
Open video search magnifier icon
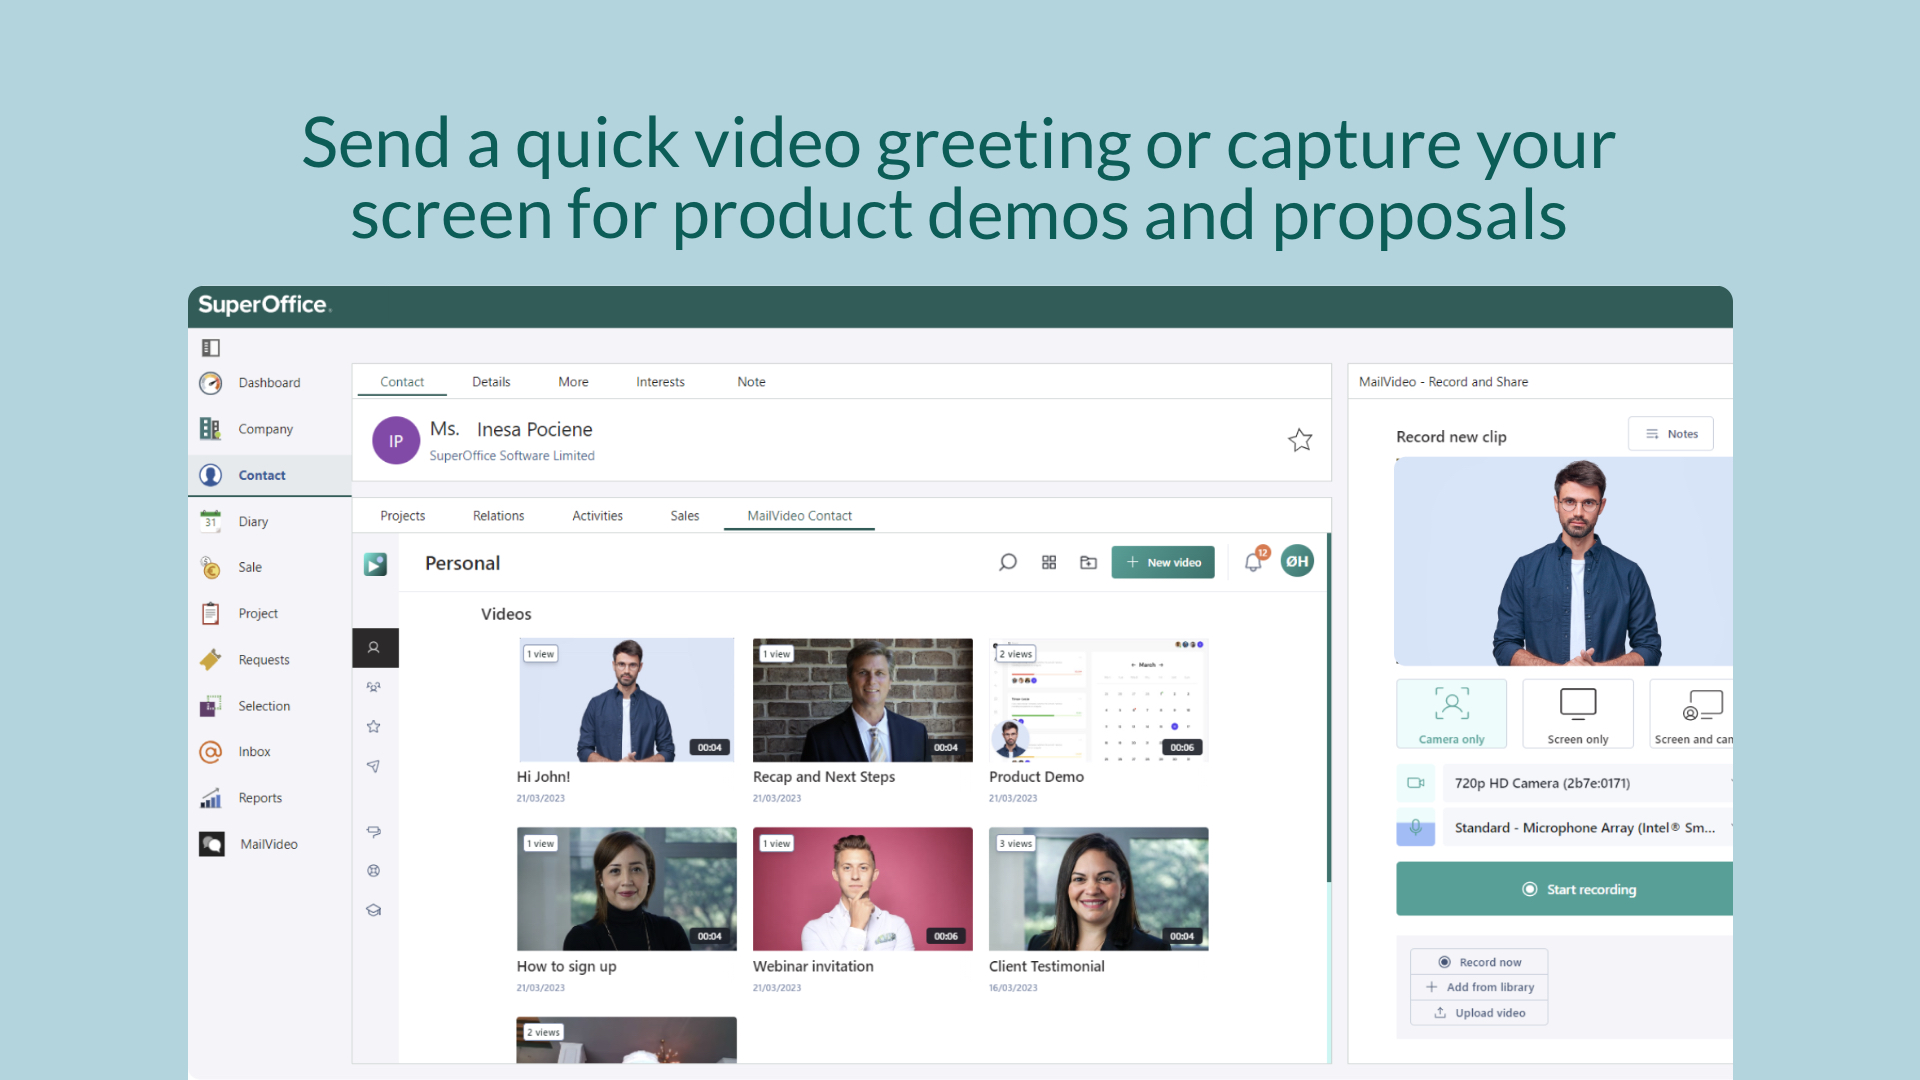pyautogui.click(x=1008, y=562)
